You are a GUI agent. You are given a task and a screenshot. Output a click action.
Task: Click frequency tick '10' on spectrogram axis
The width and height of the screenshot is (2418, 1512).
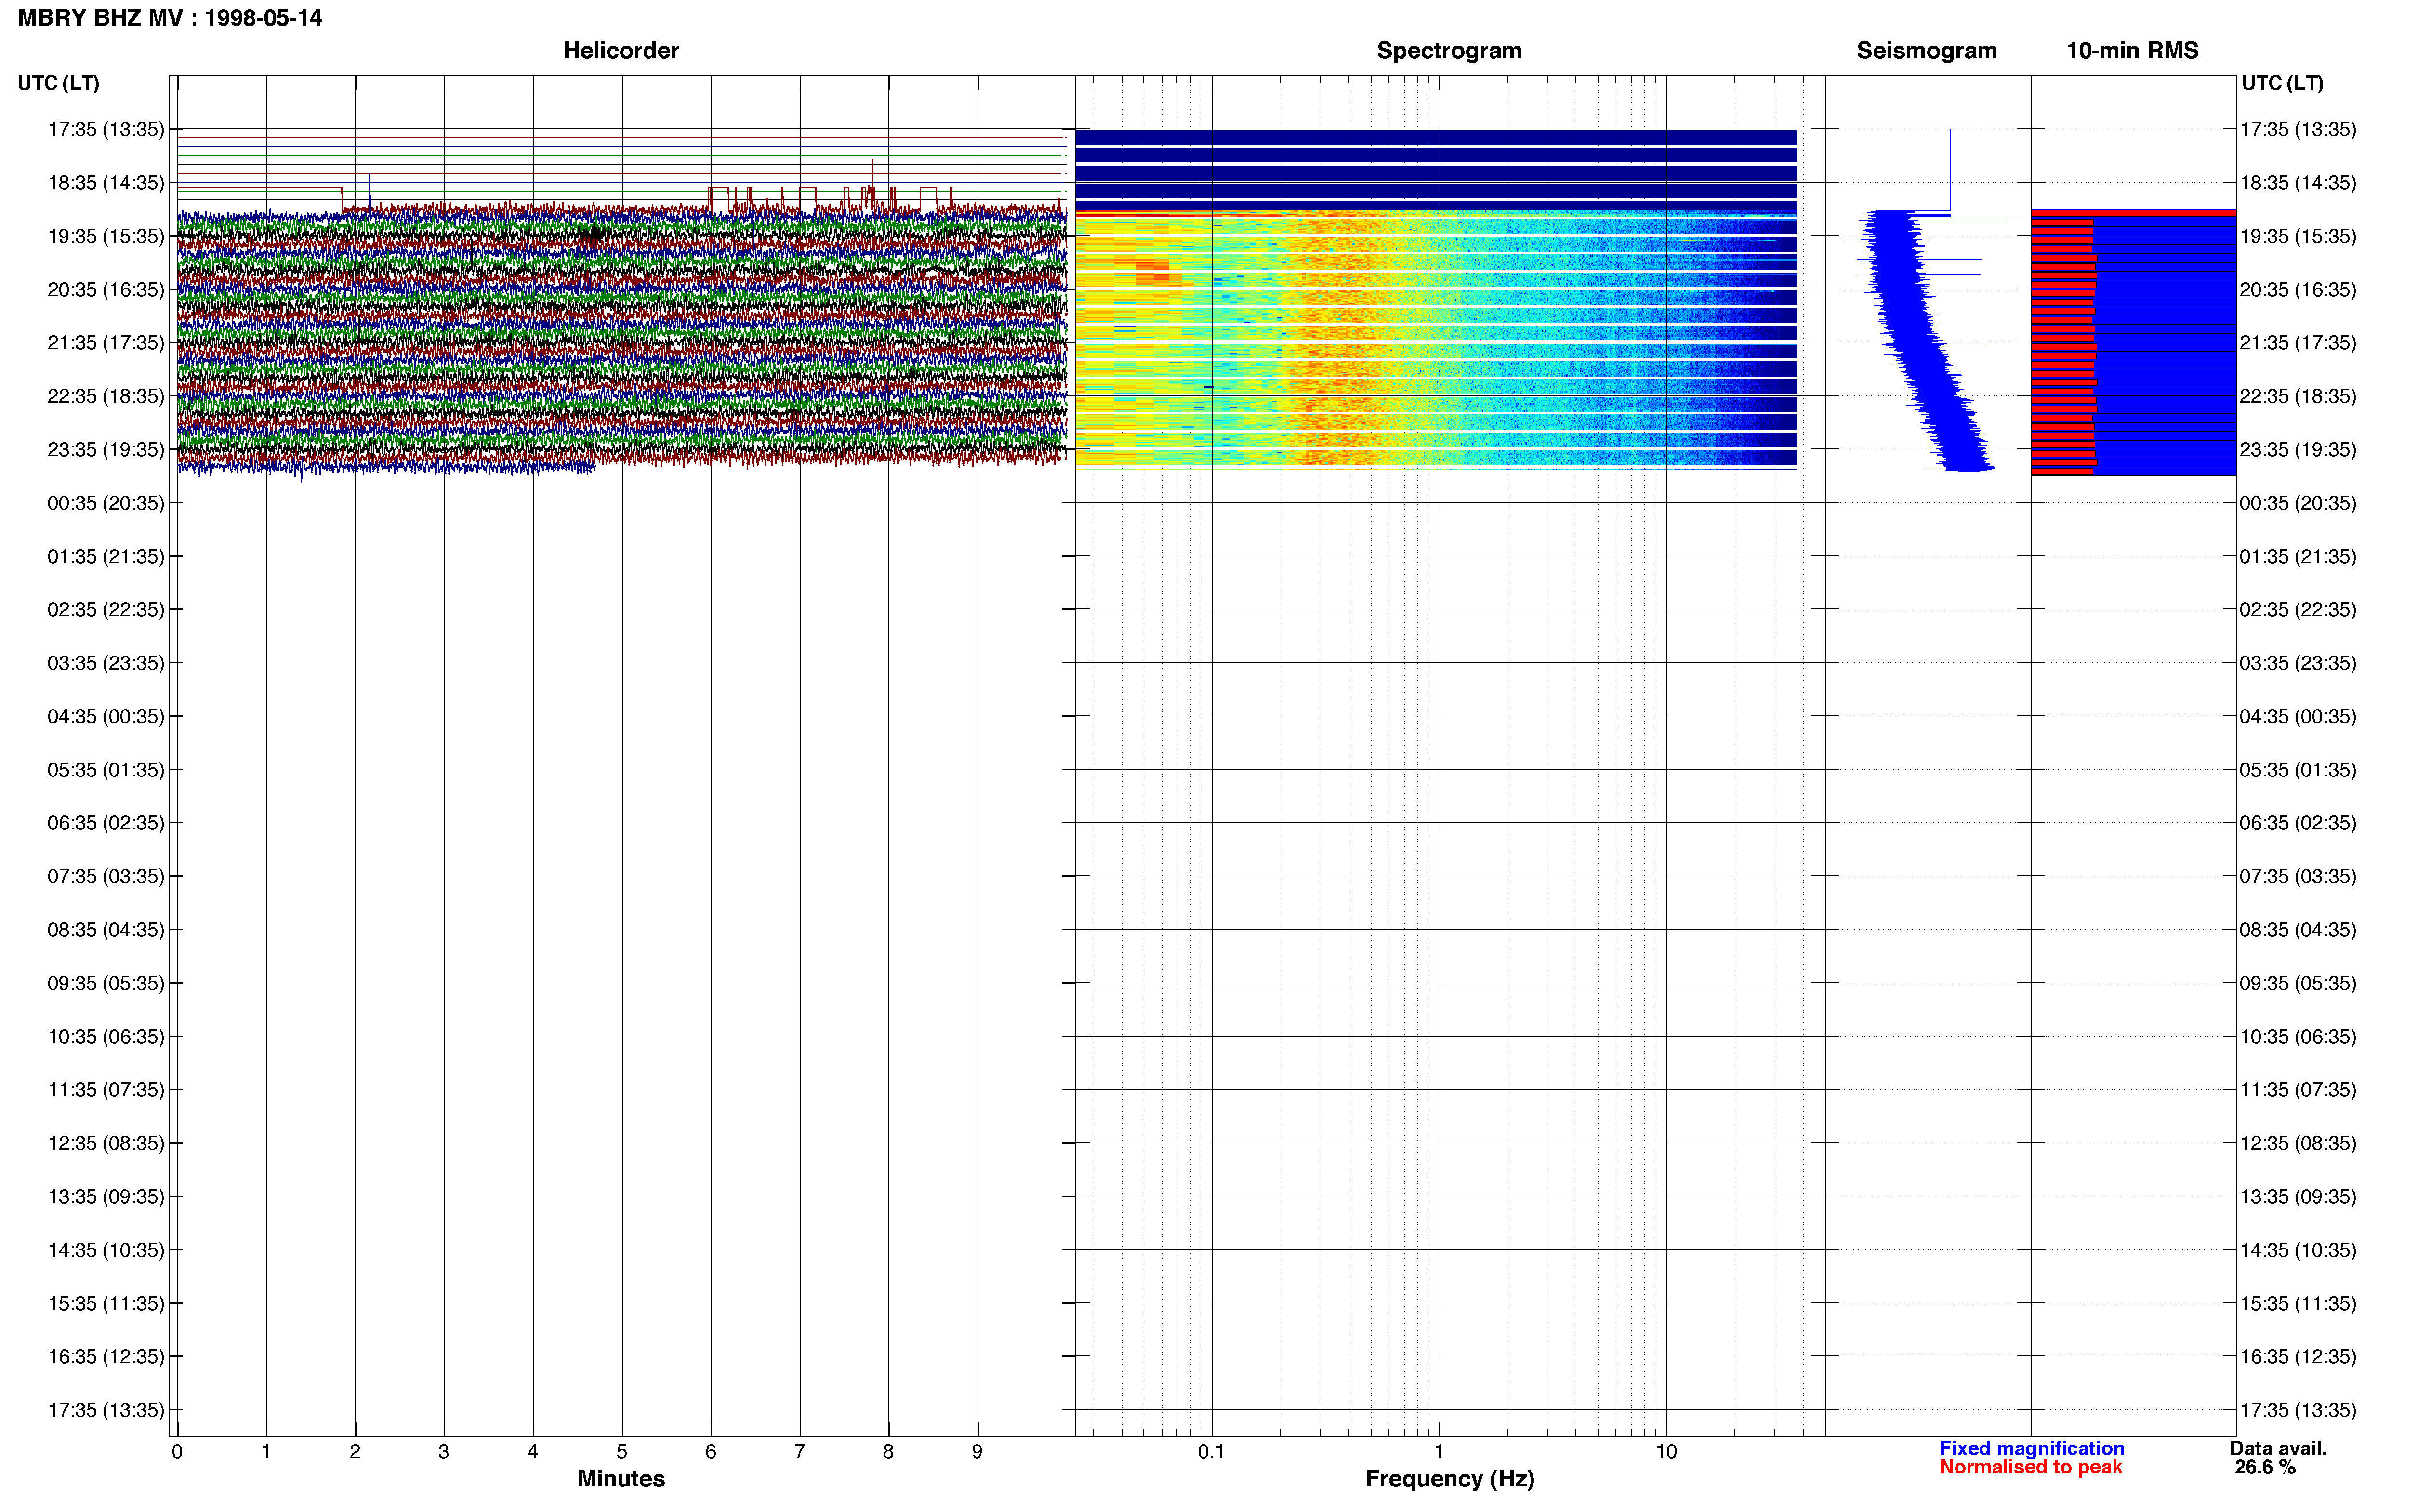(x=1666, y=1452)
